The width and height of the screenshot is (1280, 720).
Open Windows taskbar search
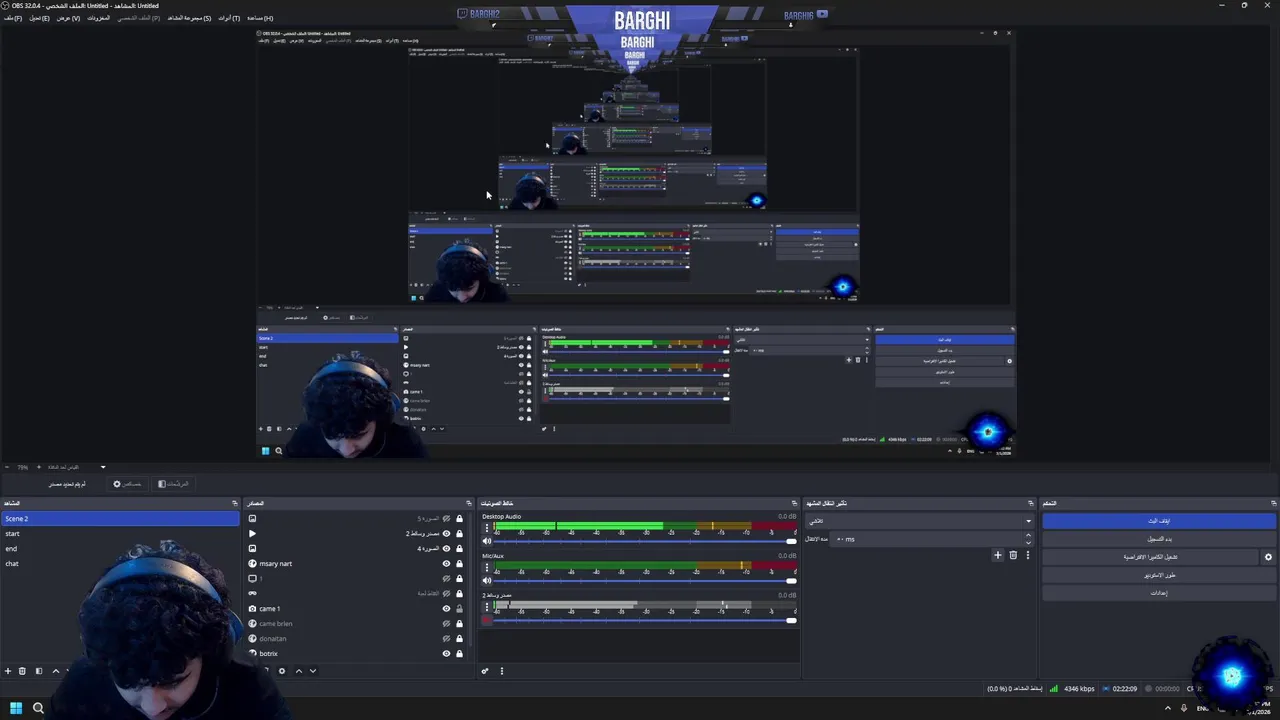click(38, 708)
